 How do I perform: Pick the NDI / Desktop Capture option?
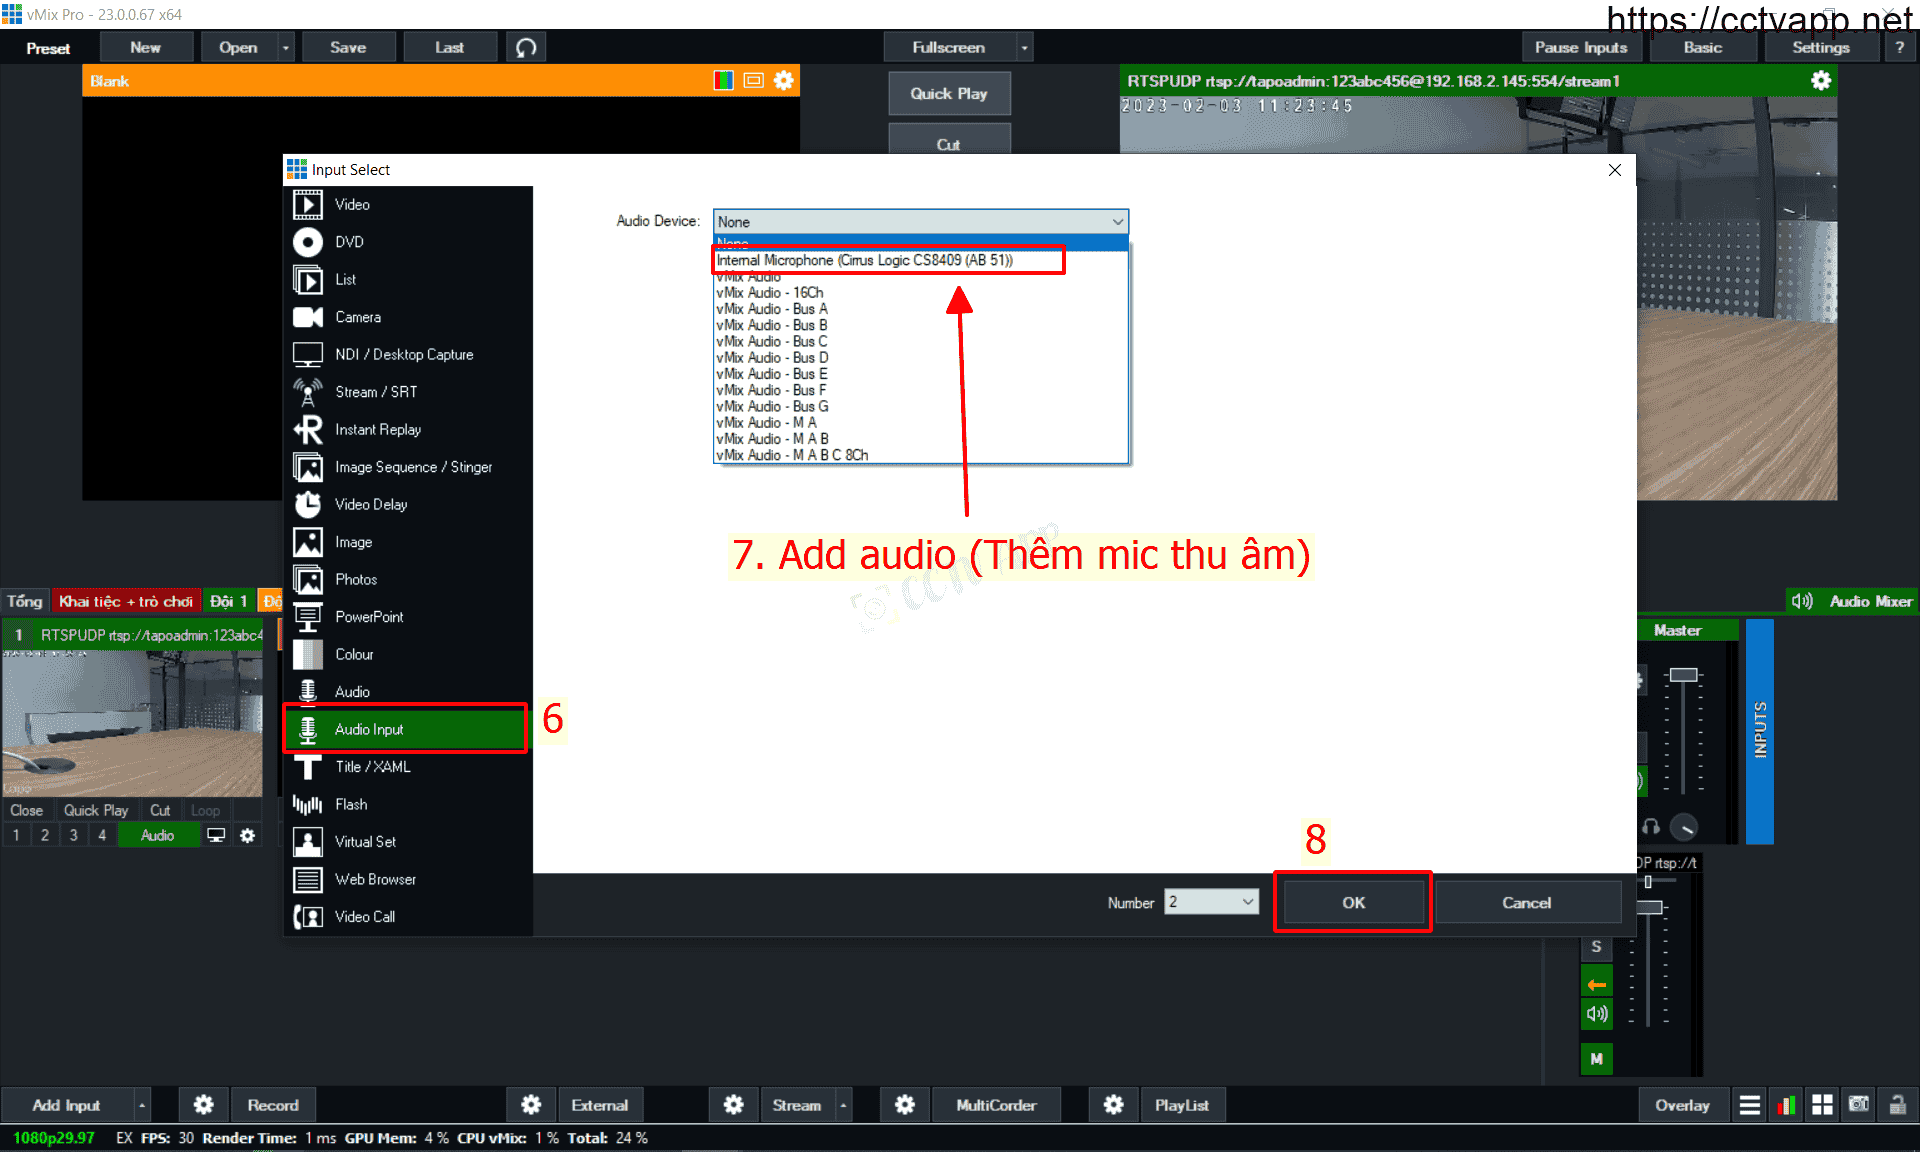coord(403,355)
